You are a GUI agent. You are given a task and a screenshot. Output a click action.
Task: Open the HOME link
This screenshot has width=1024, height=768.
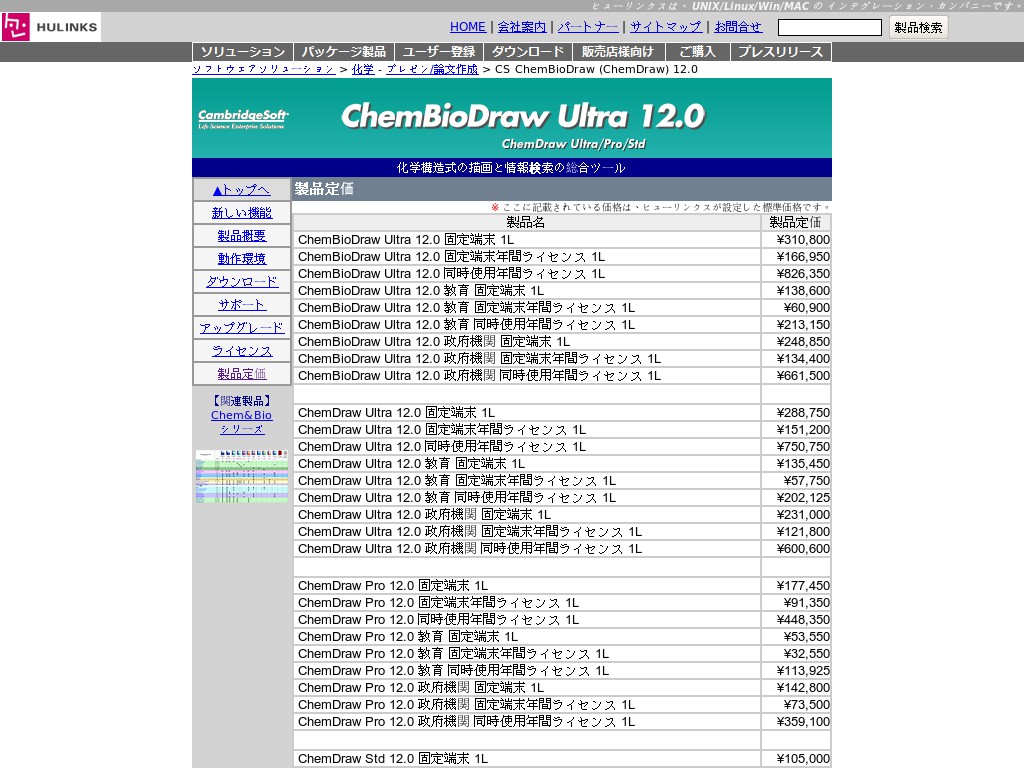tap(468, 27)
